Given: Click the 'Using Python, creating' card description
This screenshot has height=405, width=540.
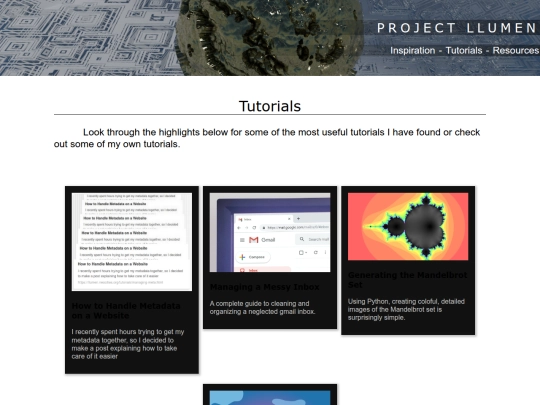Looking at the screenshot, I should (406, 309).
